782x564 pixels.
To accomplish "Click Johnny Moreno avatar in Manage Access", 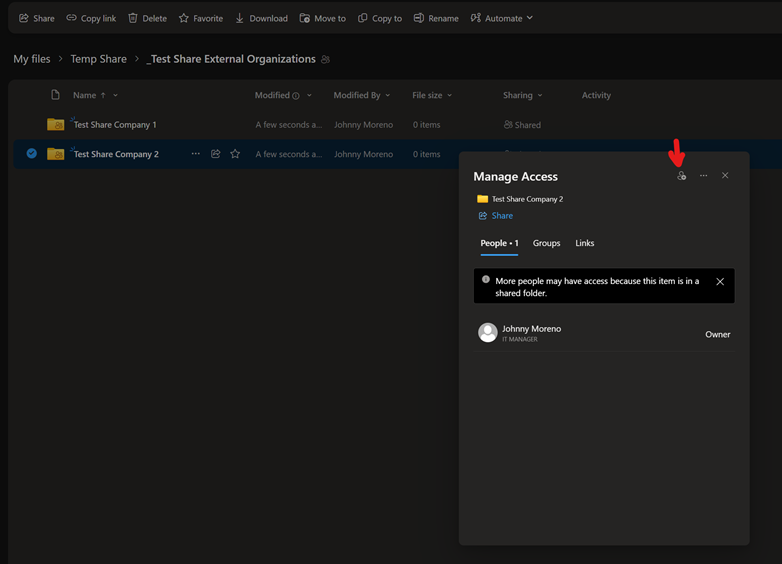I will [x=488, y=333].
